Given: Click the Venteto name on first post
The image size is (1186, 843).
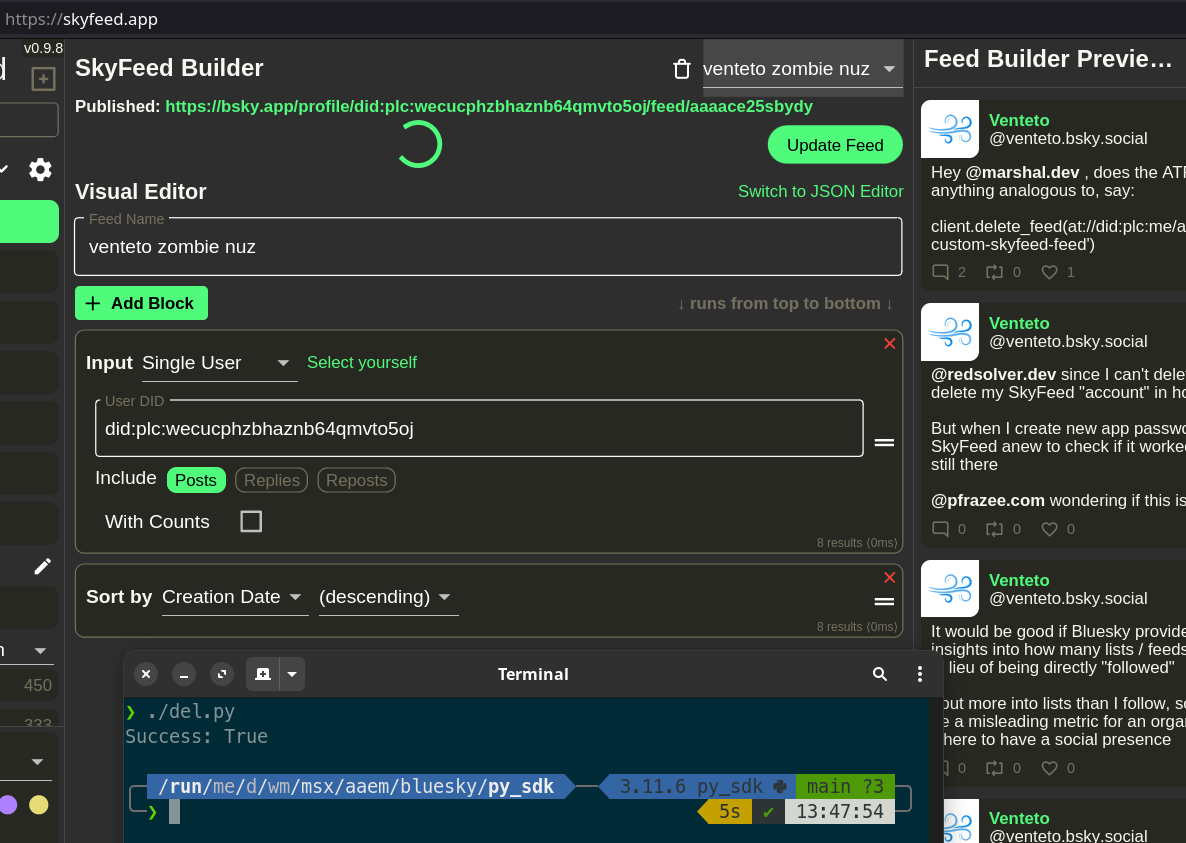Looking at the screenshot, I should tap(1019, 120).
